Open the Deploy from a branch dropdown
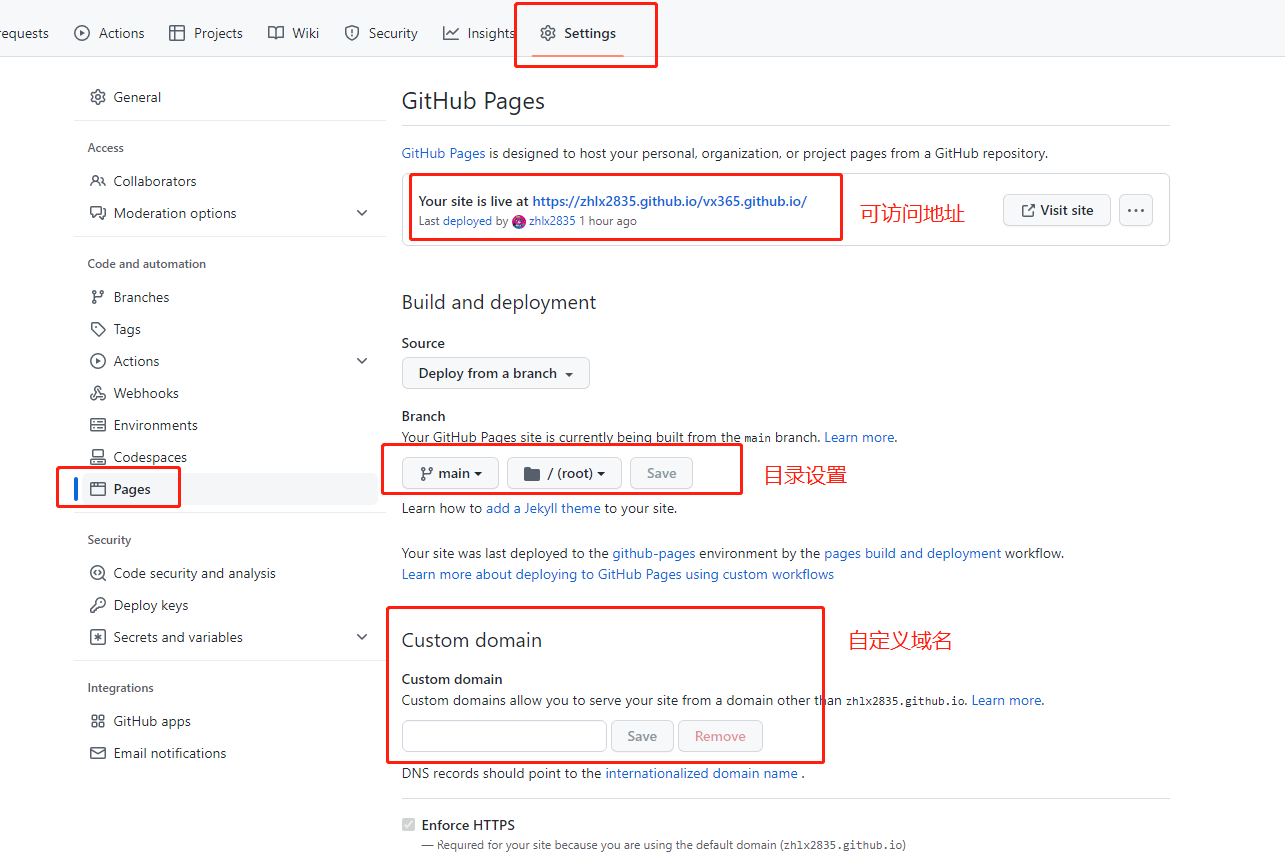This screenshot has width=1285, height=859. point(495,372)
